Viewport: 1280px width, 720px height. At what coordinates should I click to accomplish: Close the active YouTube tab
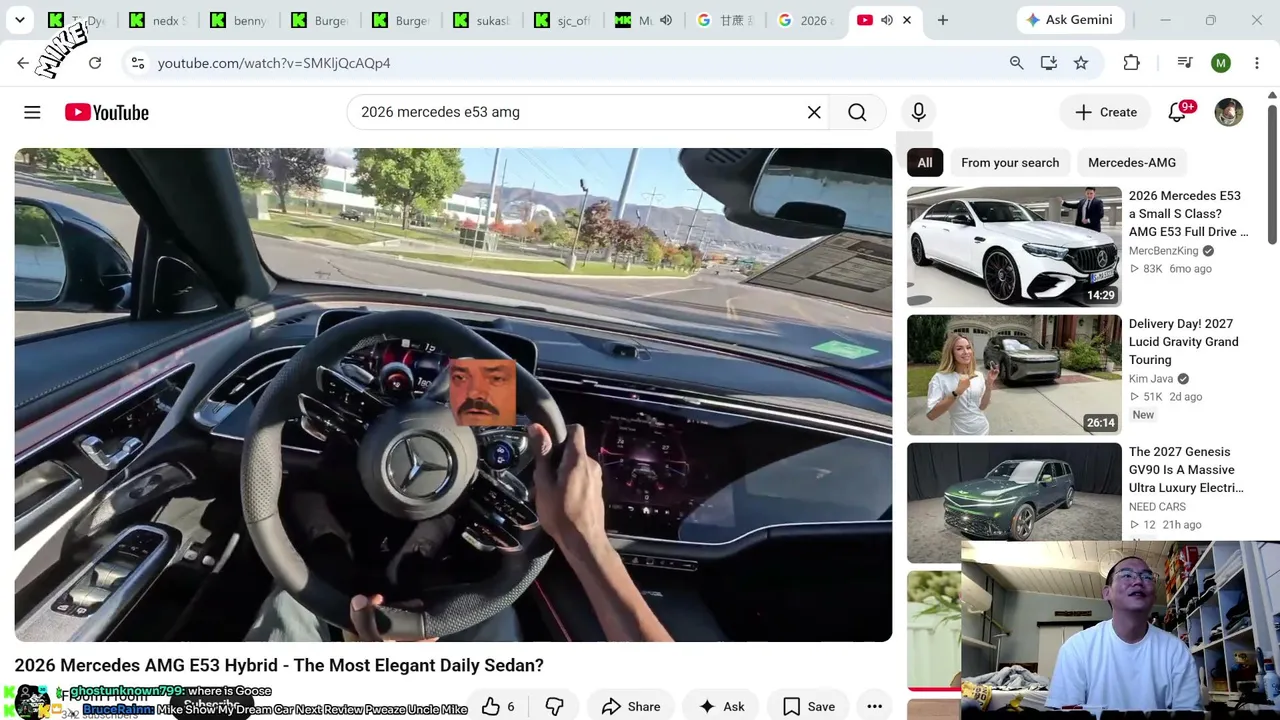click(907, 20)
